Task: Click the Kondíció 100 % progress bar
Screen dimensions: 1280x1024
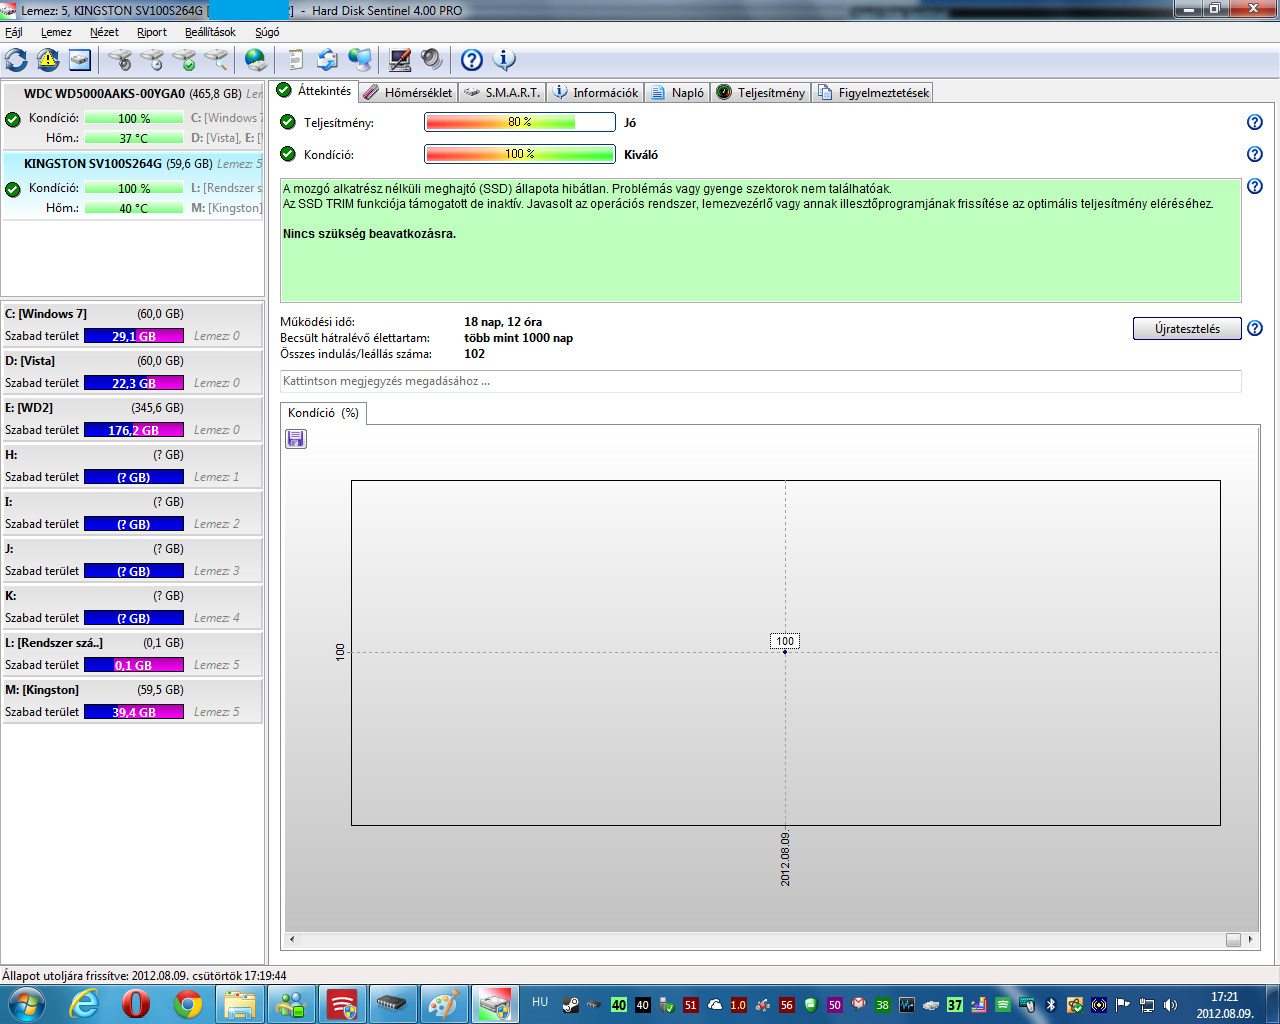Action: pos(520,154)
